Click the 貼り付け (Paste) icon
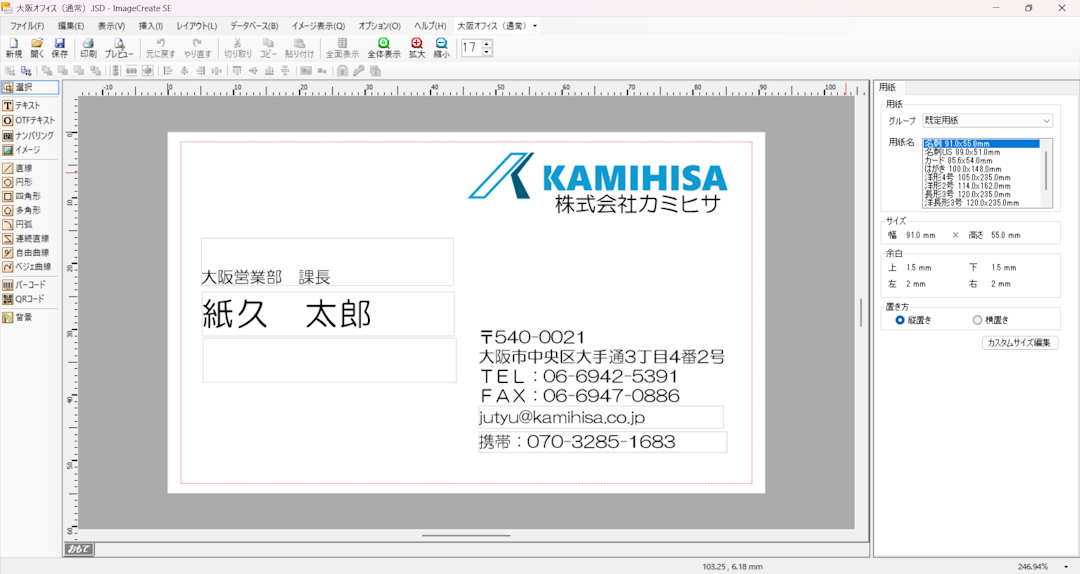The width and height of the screenshot is (1080, 574). pyautogui.click(x=300, y=48)
